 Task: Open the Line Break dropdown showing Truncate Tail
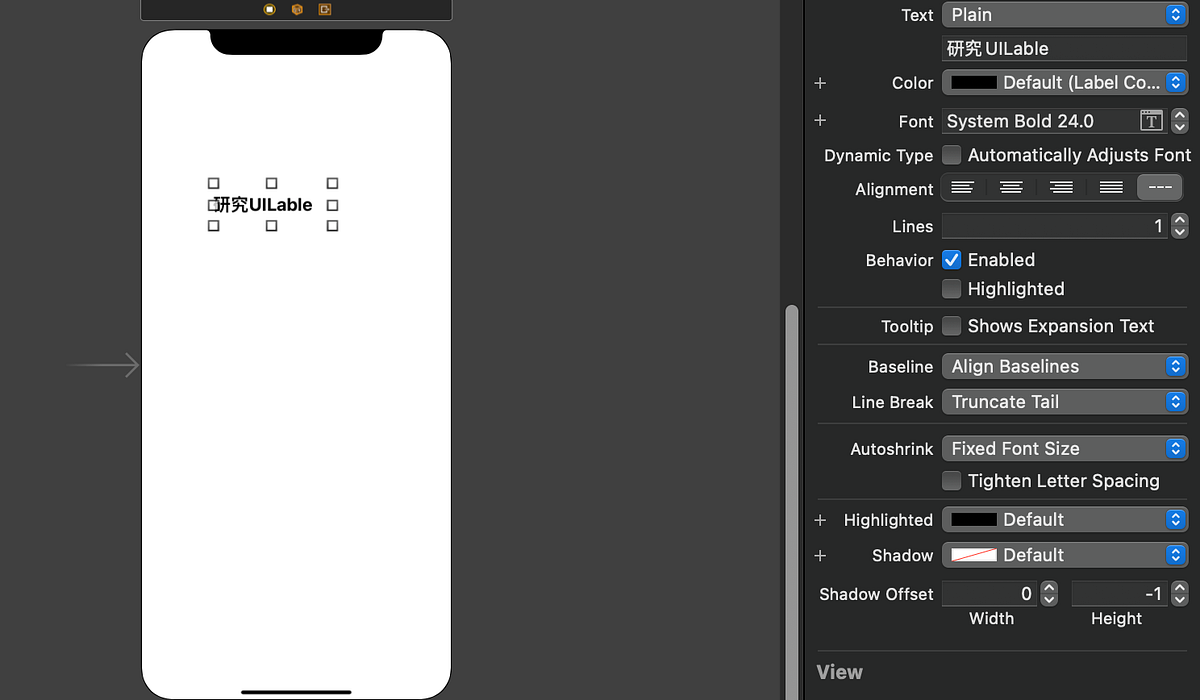point(1063,401)
